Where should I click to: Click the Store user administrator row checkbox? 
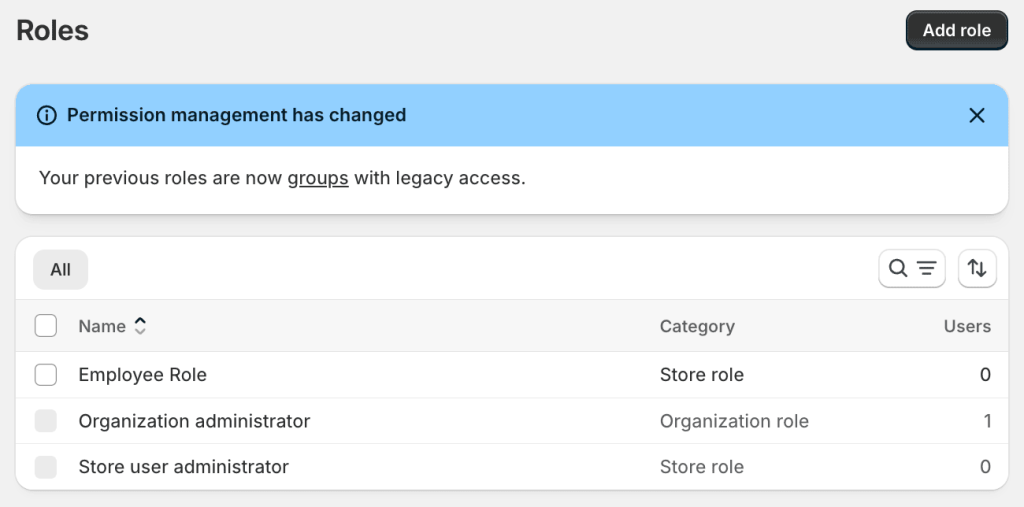(46, 467)
